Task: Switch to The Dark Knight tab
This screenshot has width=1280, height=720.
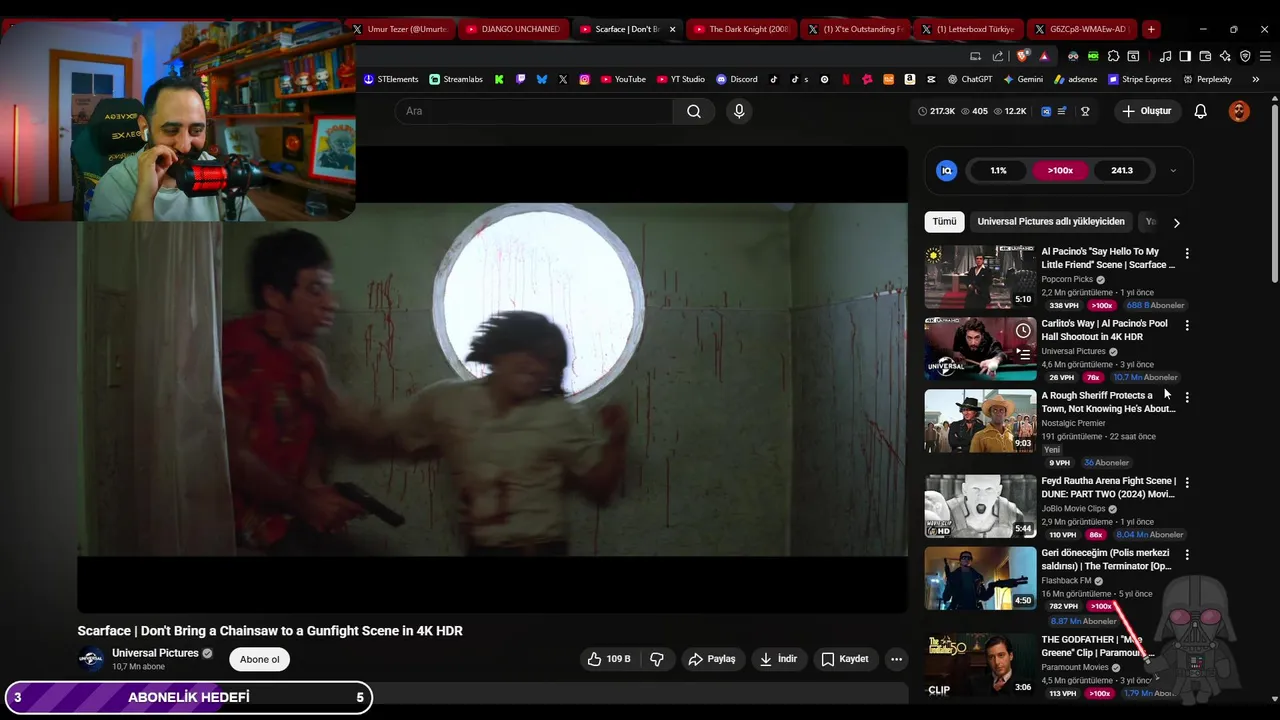Action: 741,29
